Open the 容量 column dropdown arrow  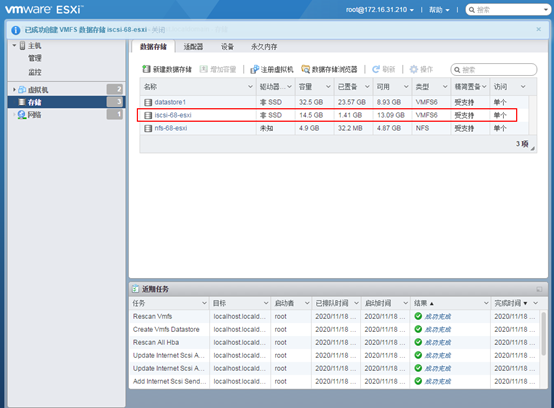pyautogui.click(x=328, y=87)
